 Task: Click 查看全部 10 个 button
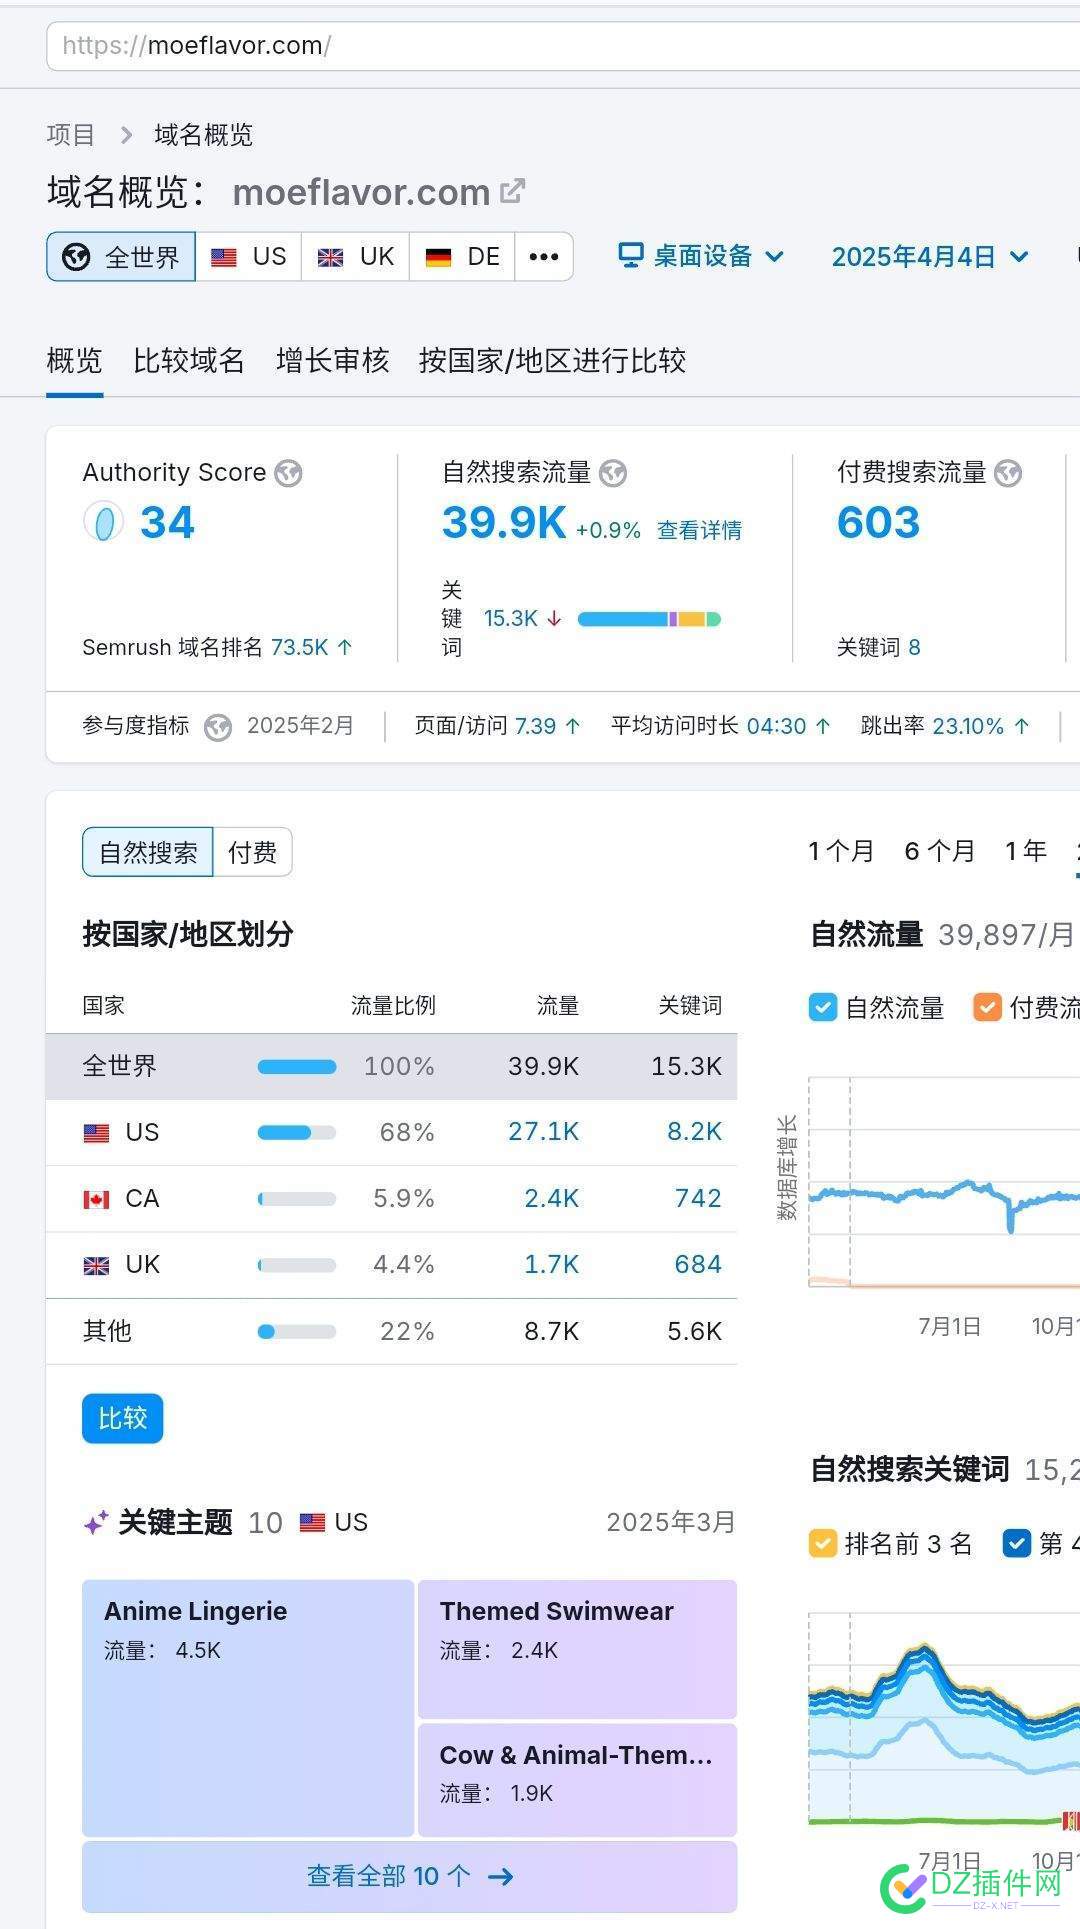click(409, 1876)
